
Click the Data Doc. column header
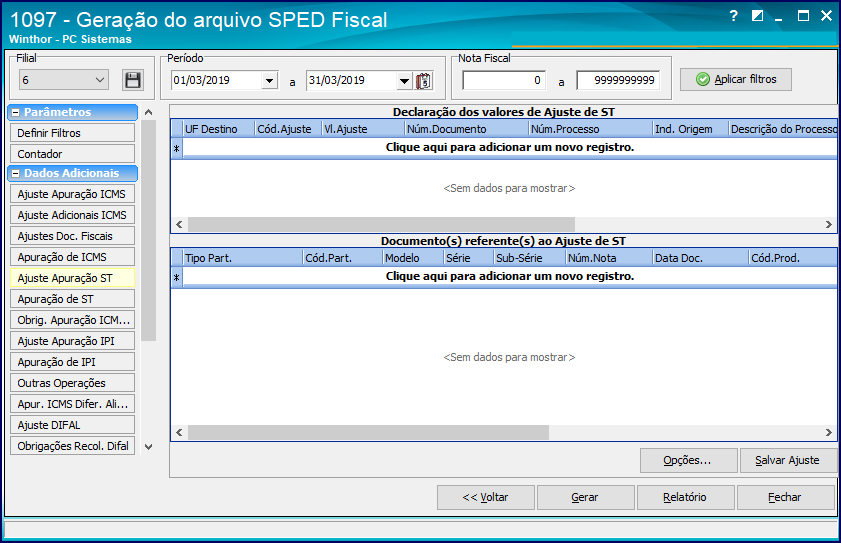701,258
